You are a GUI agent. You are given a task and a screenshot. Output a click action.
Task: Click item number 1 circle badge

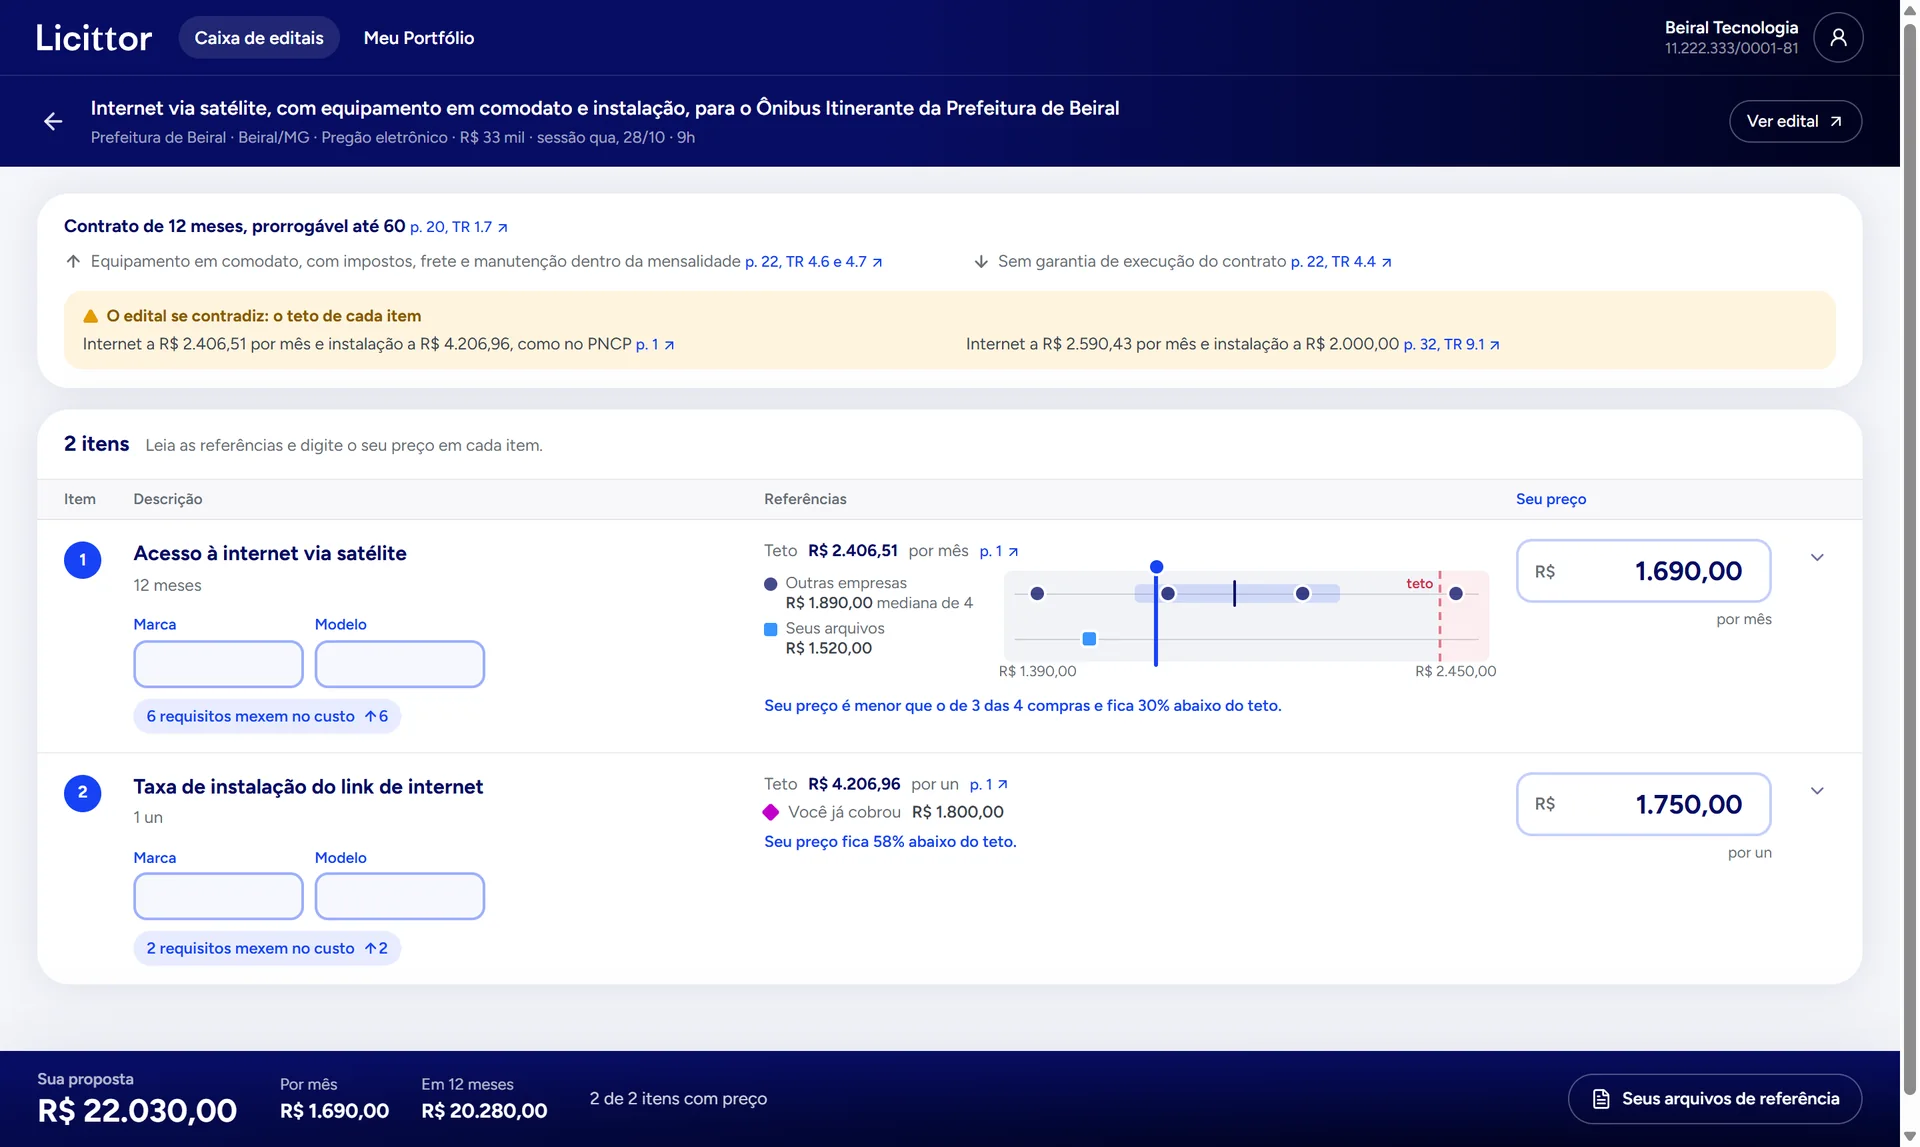coord(82,560)
